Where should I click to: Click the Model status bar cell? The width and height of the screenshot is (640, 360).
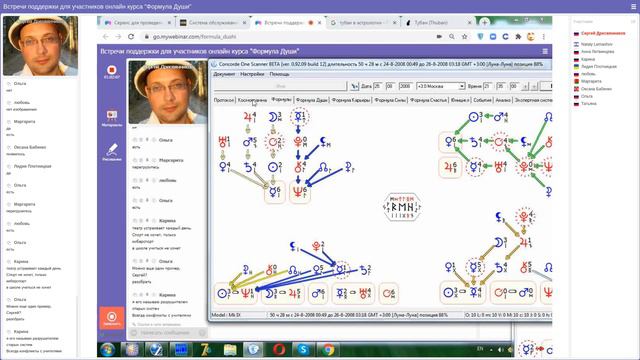(x=239, y=315)
